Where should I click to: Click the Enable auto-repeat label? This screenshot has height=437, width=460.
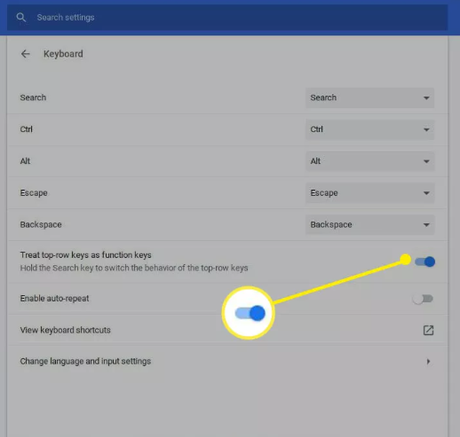(x=55, y=298)
